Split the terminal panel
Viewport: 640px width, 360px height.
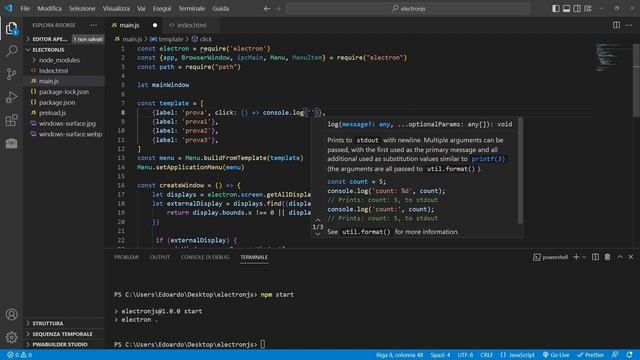pos(596,257)
